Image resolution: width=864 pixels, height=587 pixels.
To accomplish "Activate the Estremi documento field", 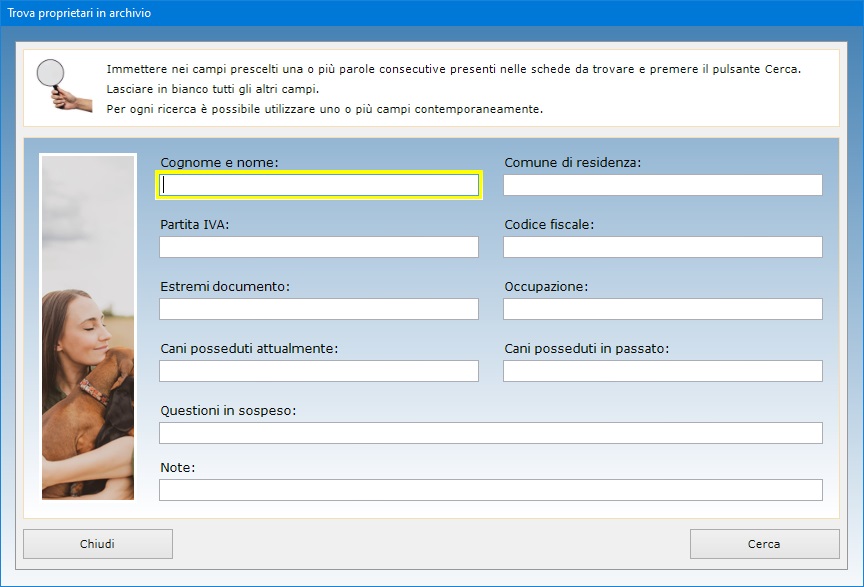I will click(x=319, y=309).
